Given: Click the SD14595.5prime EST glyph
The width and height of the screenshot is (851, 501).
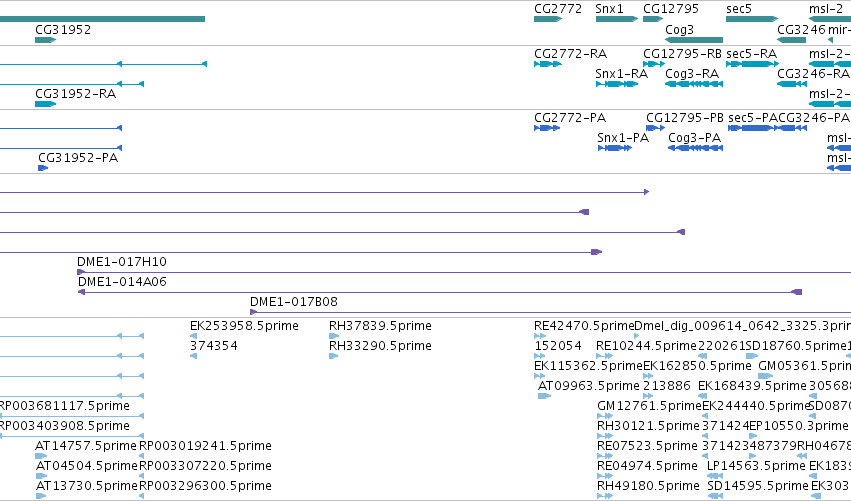Looking at the screenshot, I should point(715,496).
